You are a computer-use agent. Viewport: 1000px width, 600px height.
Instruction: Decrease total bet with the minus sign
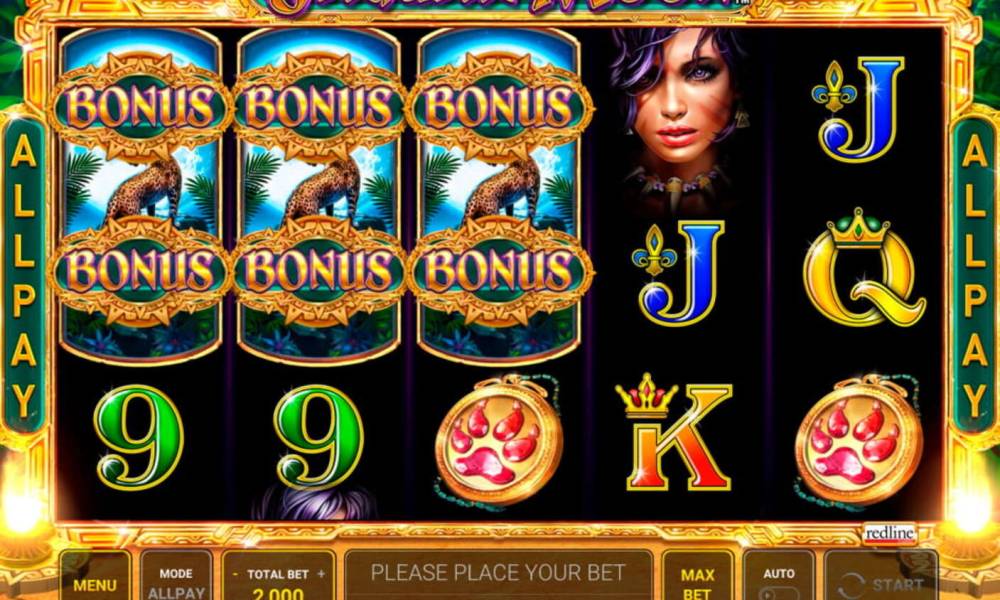[x=235, y=574]
